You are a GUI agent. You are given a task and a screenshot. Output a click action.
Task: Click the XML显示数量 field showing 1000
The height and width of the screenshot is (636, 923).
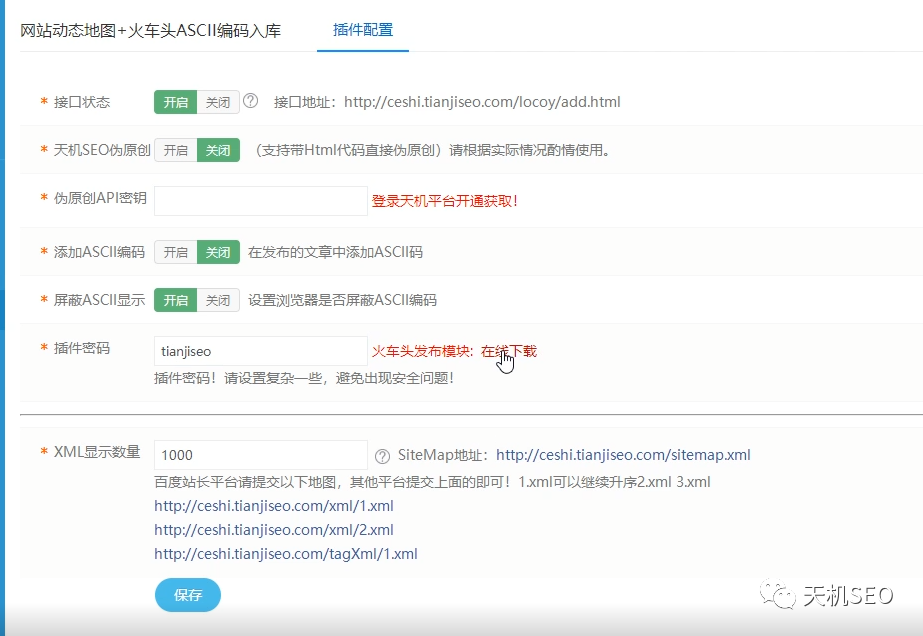(x=261, y=455)
